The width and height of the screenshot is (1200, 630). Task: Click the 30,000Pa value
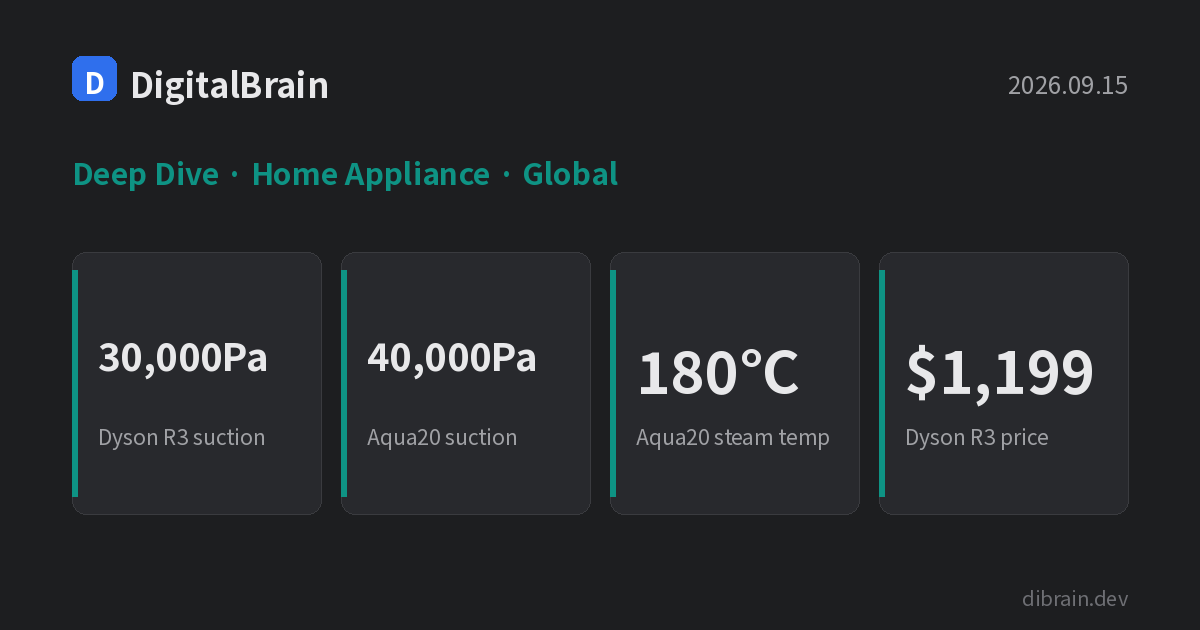click(183, 357)
